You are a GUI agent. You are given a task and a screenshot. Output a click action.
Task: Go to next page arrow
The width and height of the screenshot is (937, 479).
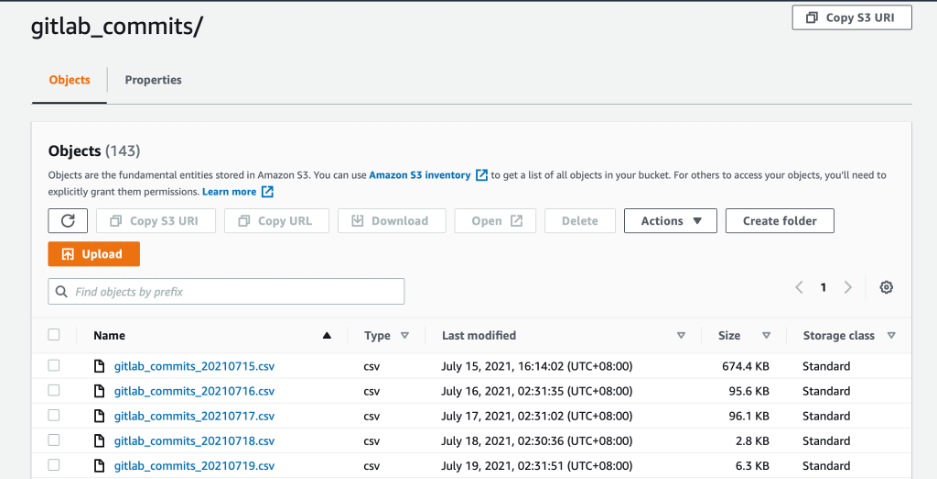pyautogui.click(x=848, y=288)
